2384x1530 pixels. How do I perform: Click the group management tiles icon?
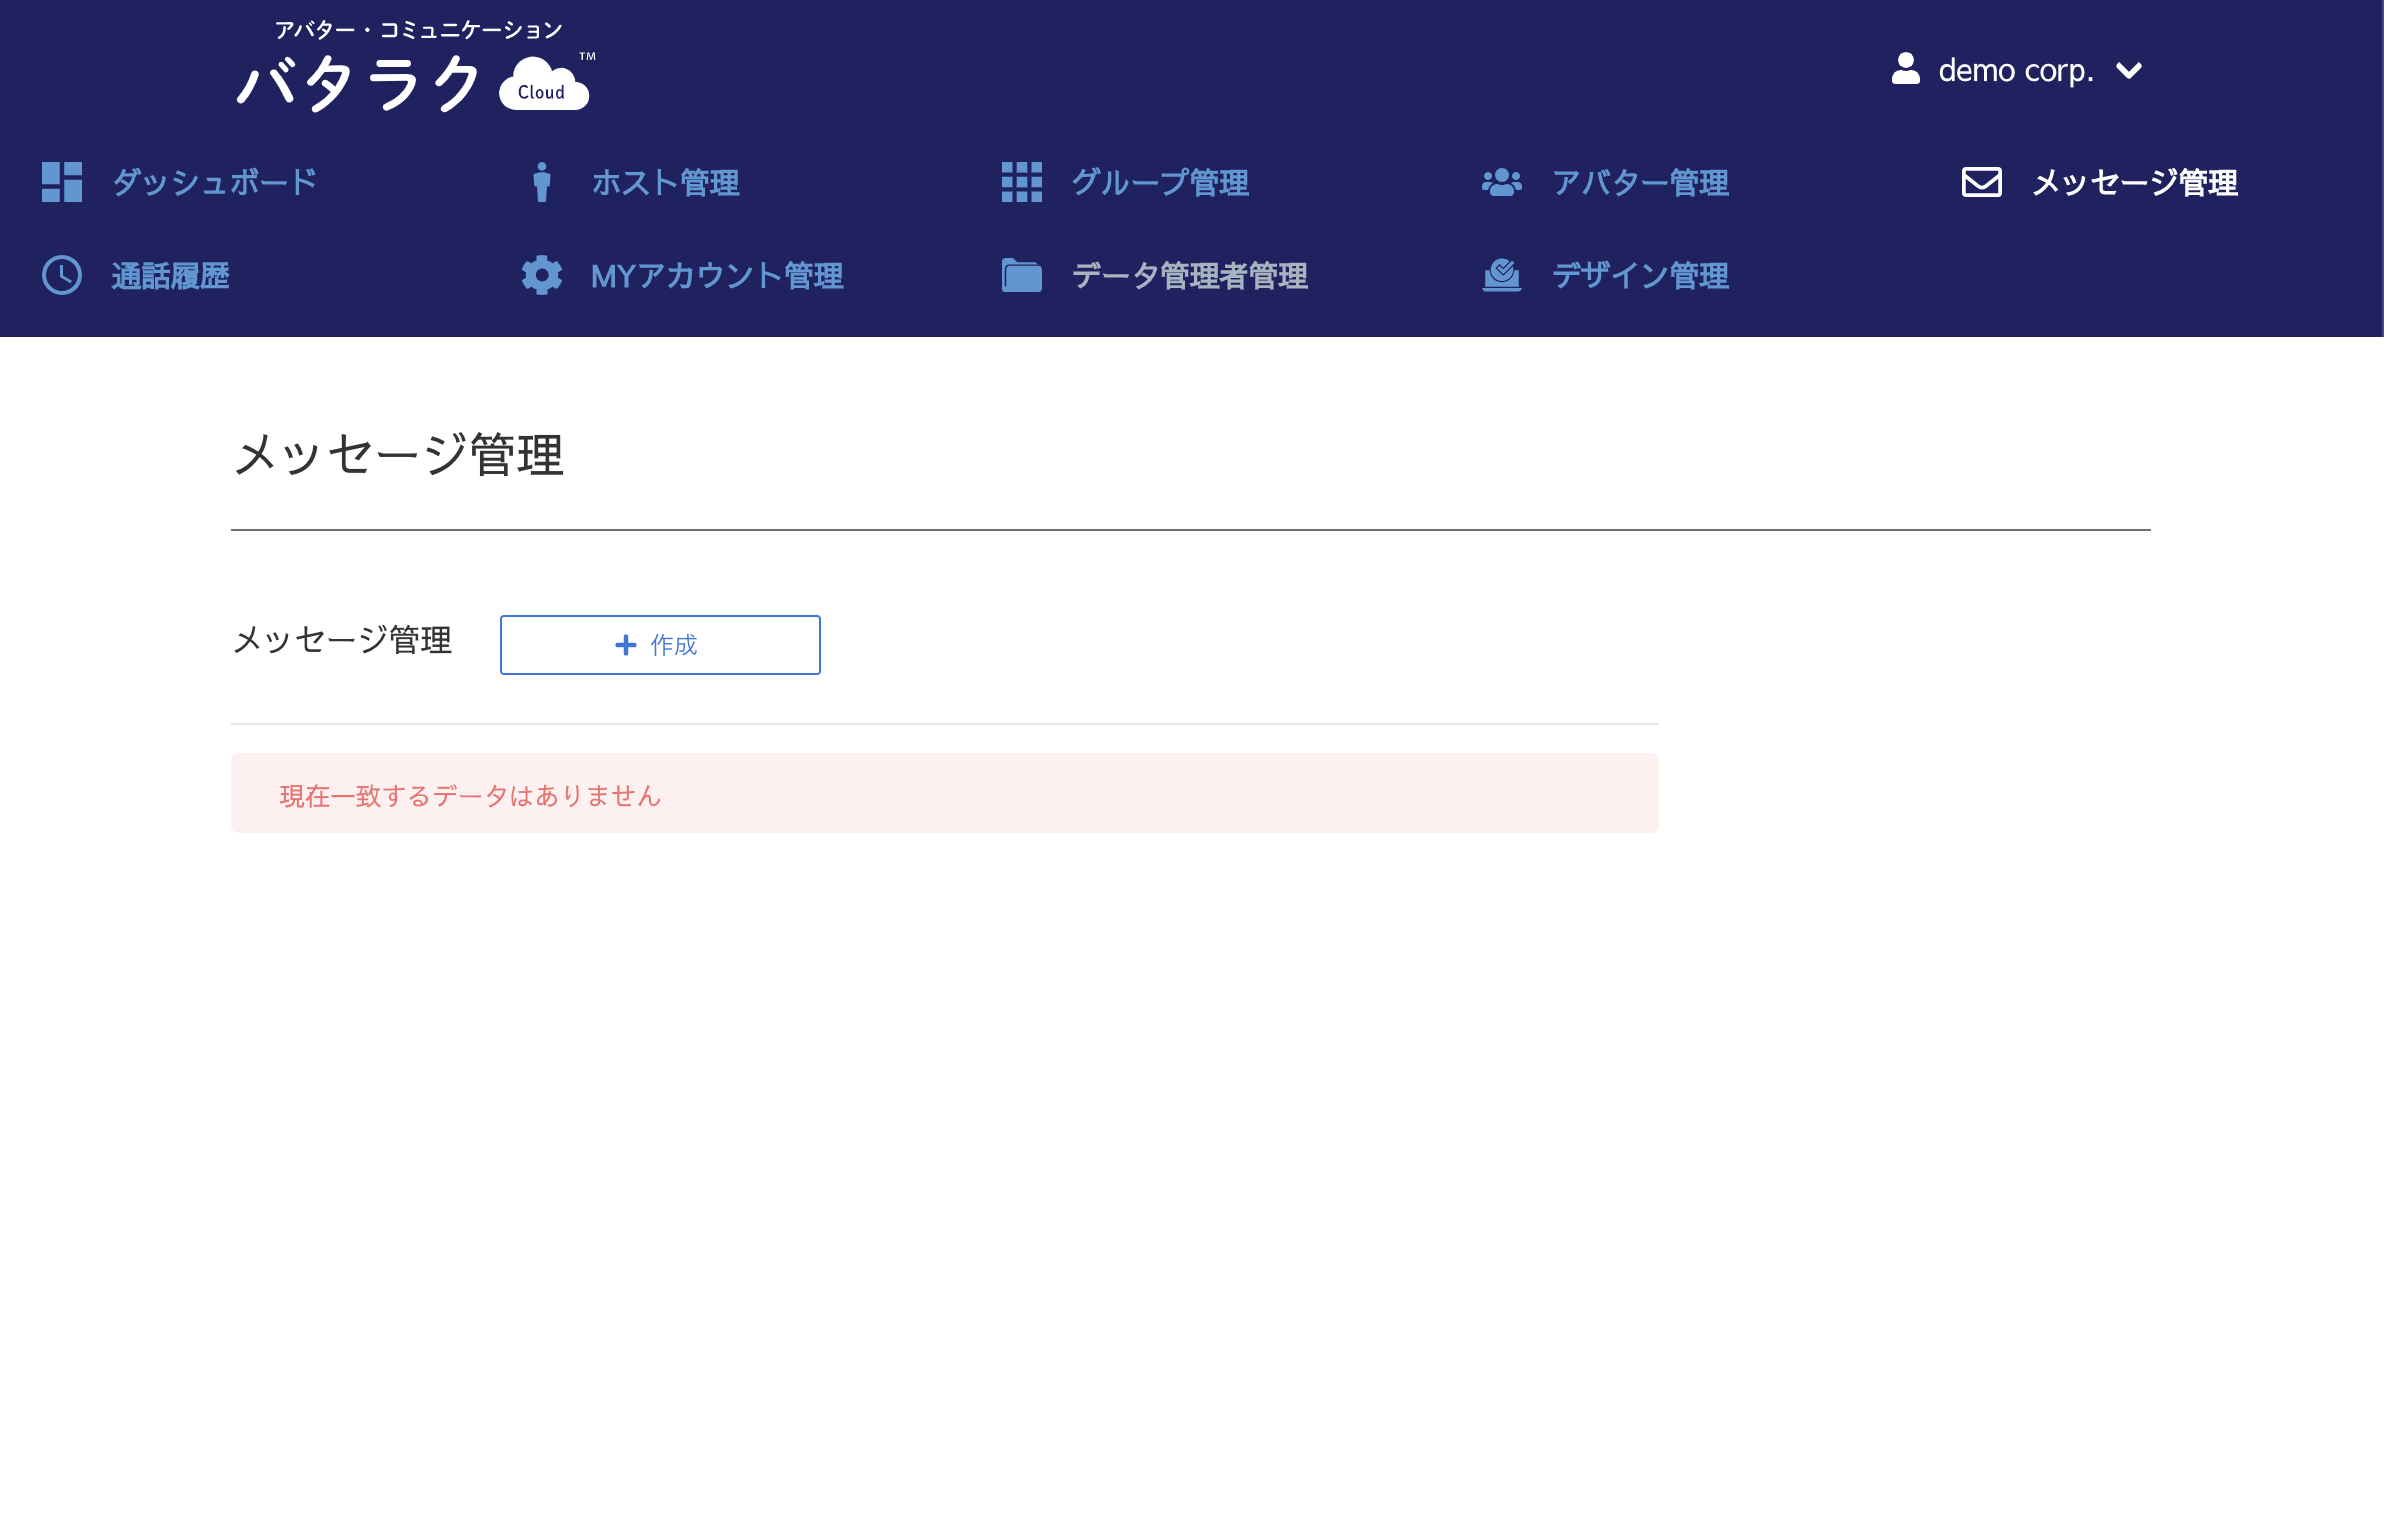1021,182
